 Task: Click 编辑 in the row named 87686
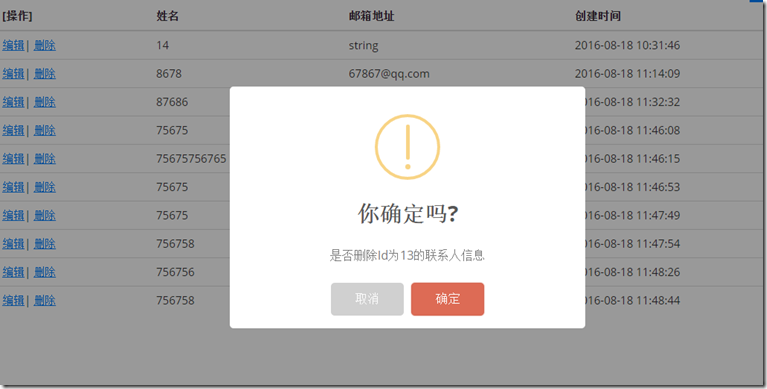coord(13,102)
